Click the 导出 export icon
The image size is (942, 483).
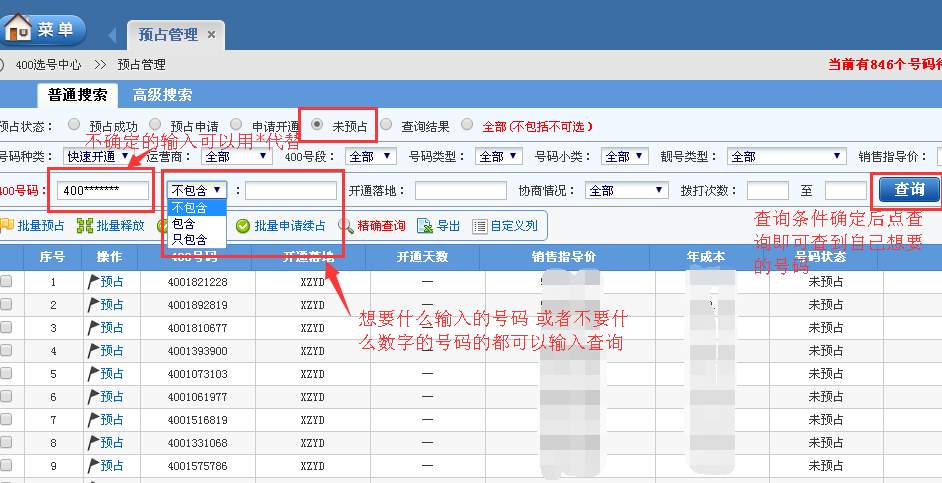coord(424,226)
